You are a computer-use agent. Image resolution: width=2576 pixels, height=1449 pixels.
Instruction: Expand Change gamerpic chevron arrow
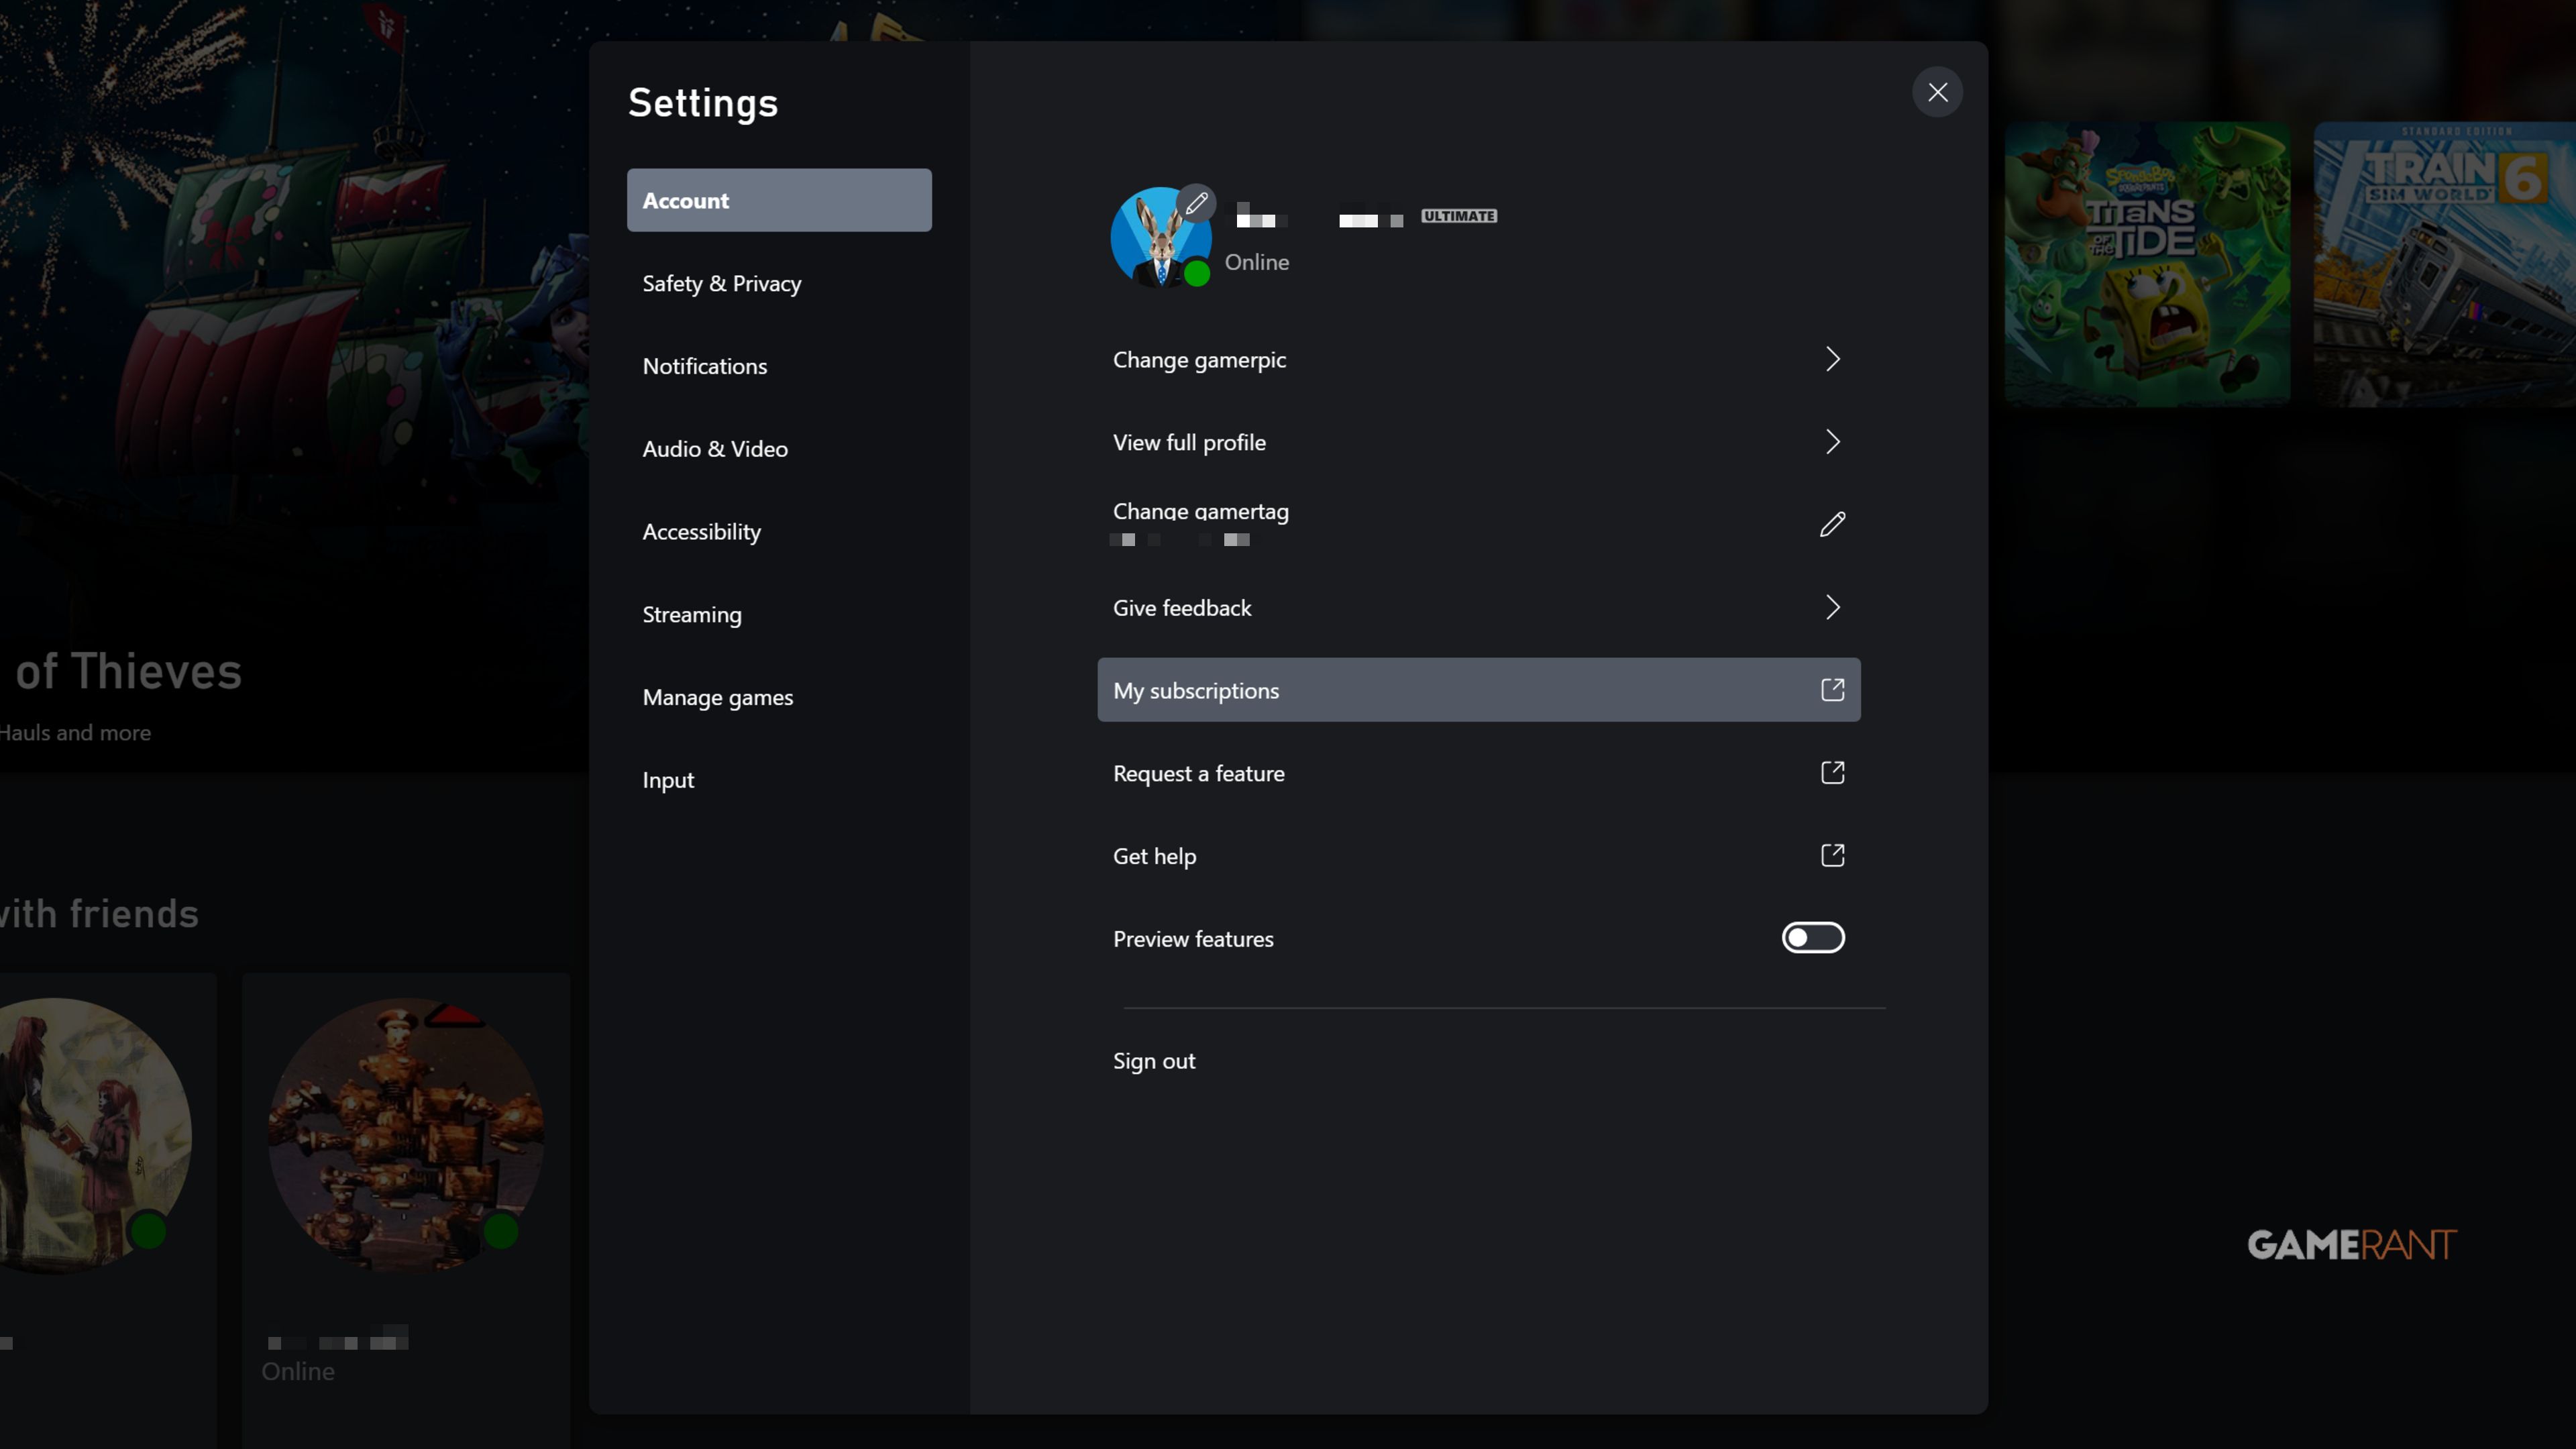(1832, 359)
